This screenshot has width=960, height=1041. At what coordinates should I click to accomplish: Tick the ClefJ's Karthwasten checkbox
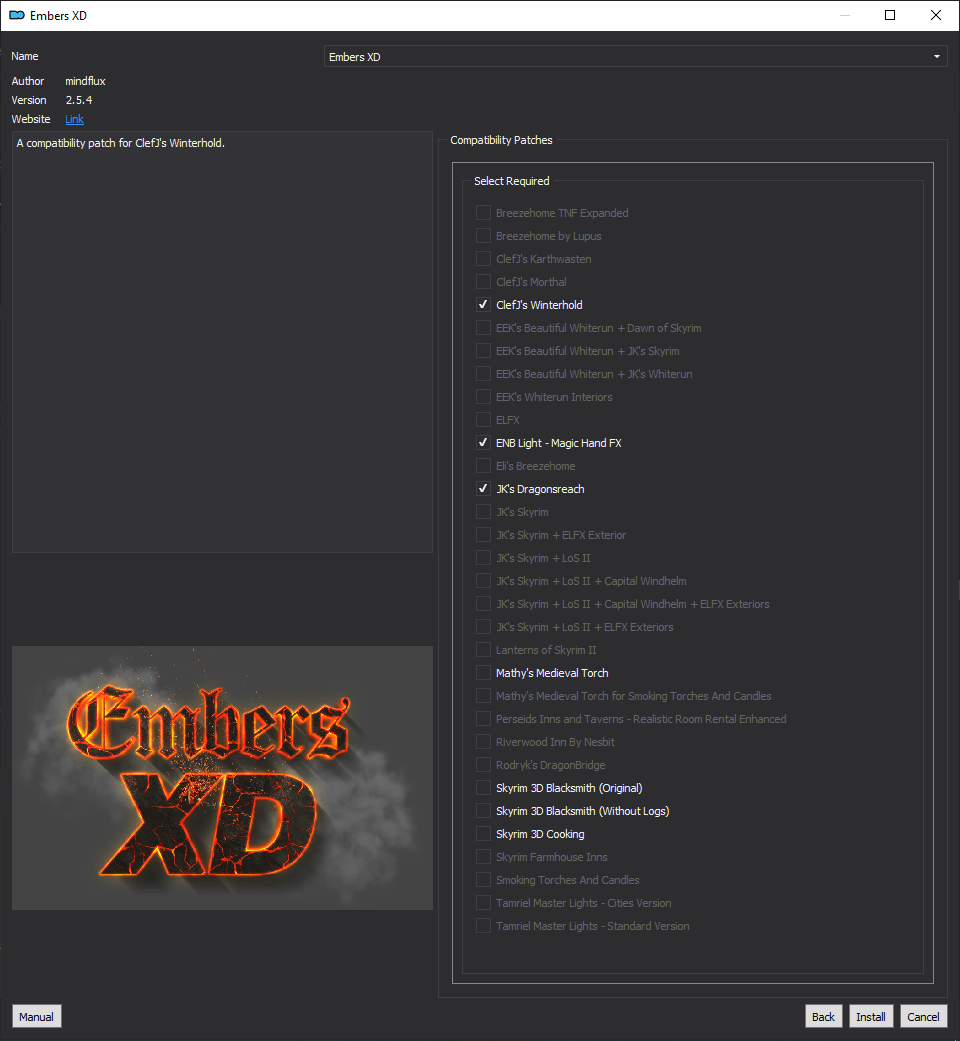(483, 259)
